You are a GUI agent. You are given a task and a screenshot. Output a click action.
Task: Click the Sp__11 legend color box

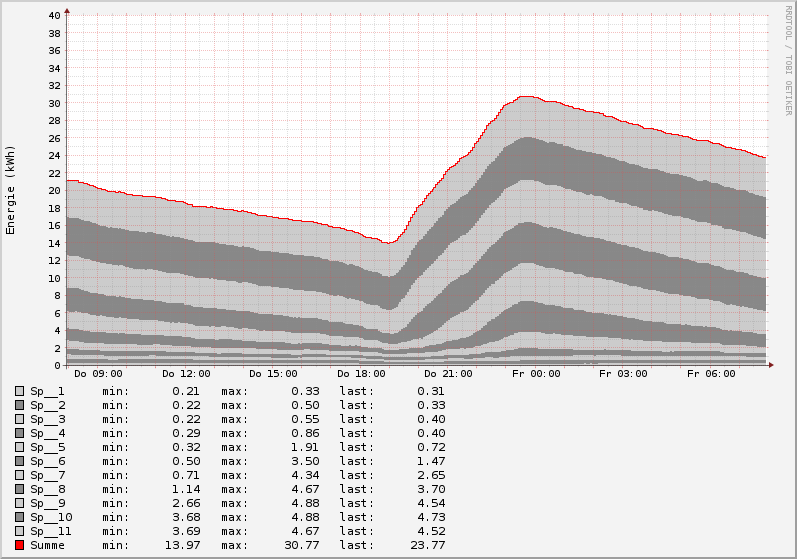19,531
